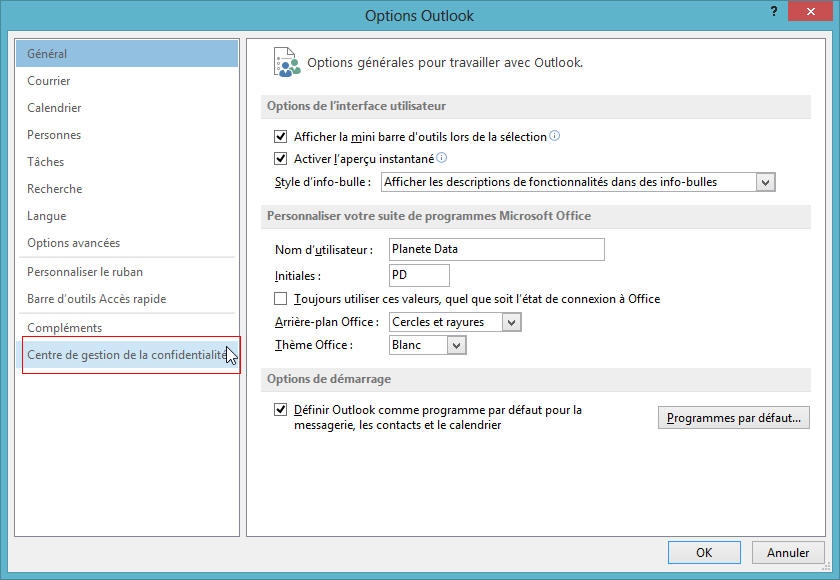Select the Courrier category
Viewport: 840px width, 580px height.
point(127,81)
